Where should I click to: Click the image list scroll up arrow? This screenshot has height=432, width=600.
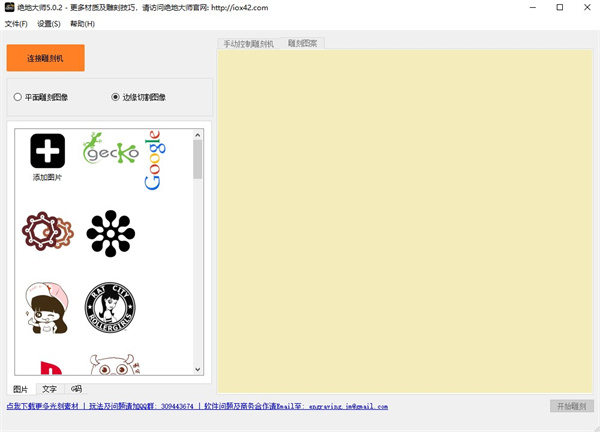point(197,135)
